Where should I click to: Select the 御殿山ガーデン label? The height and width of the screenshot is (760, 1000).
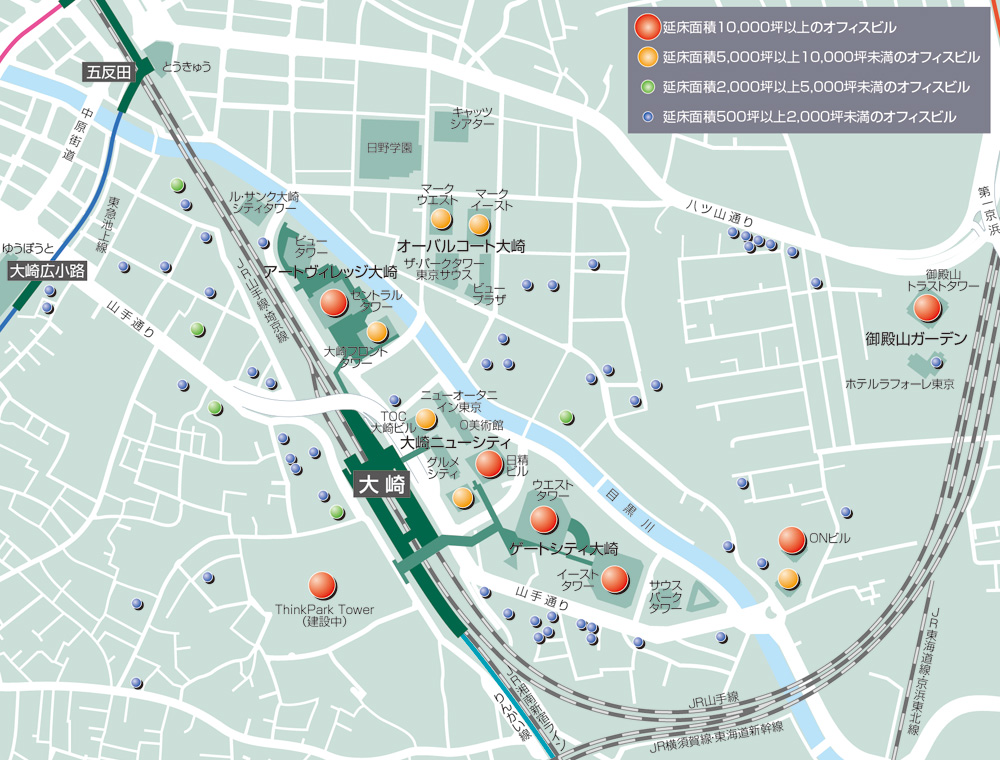coord(916,339)
